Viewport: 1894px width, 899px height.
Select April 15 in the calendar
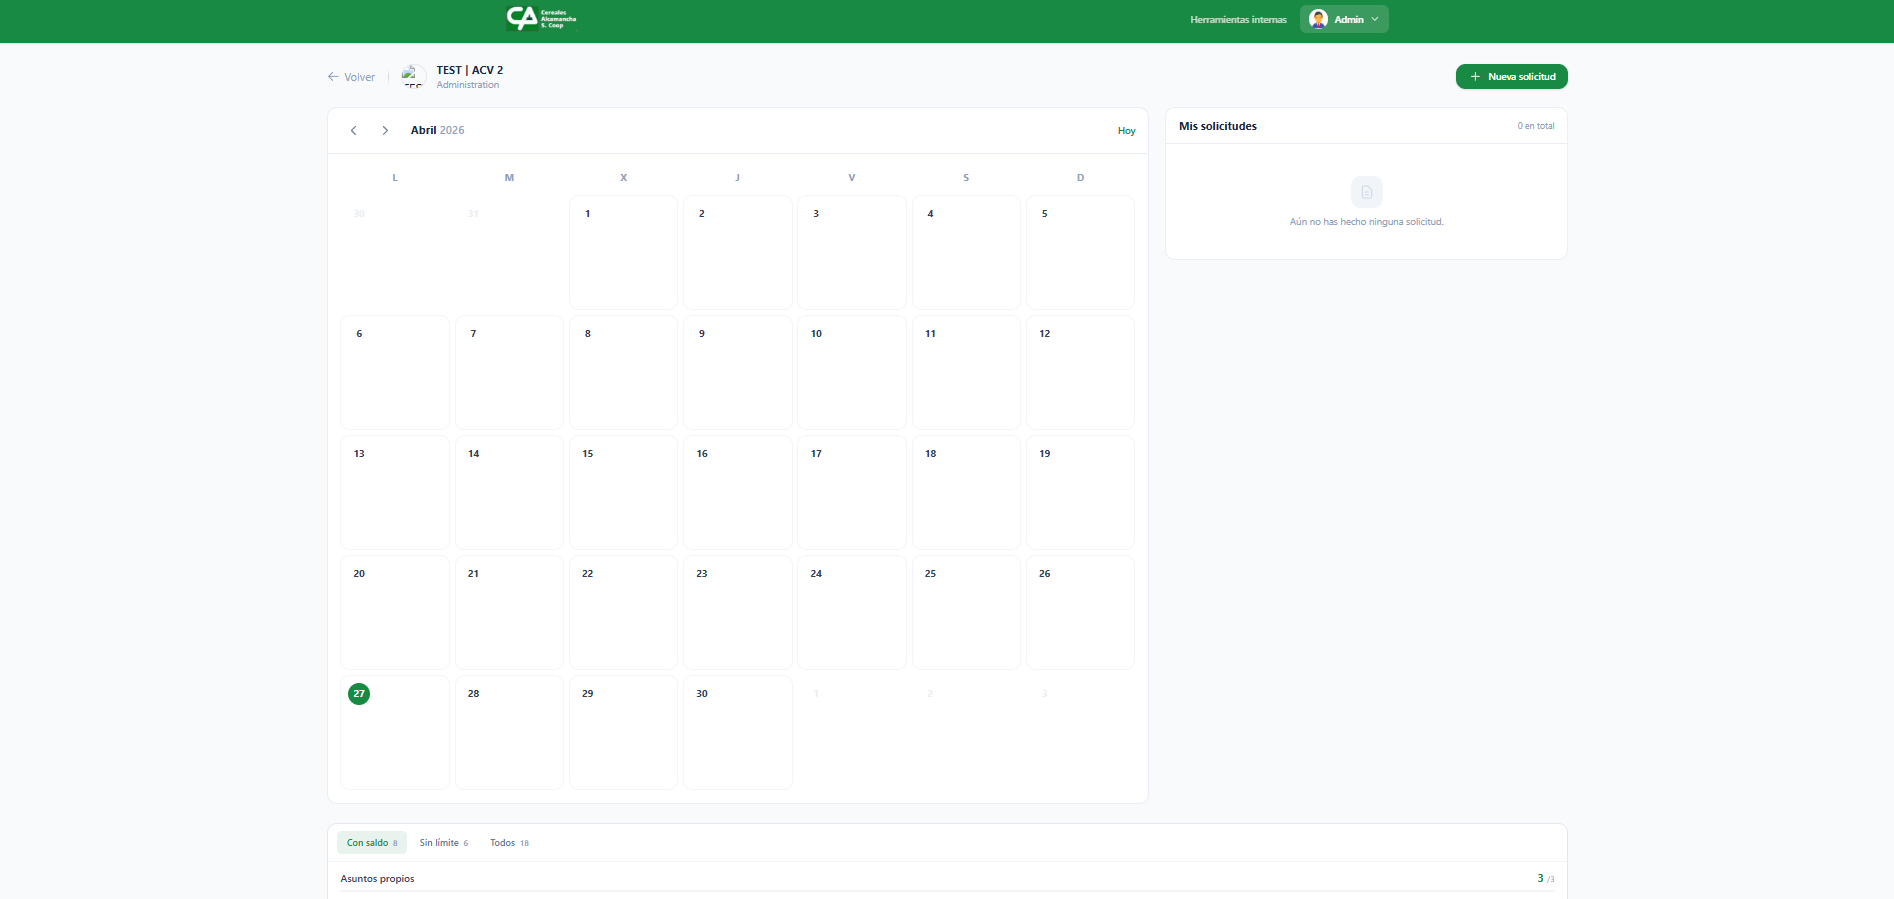623,492
